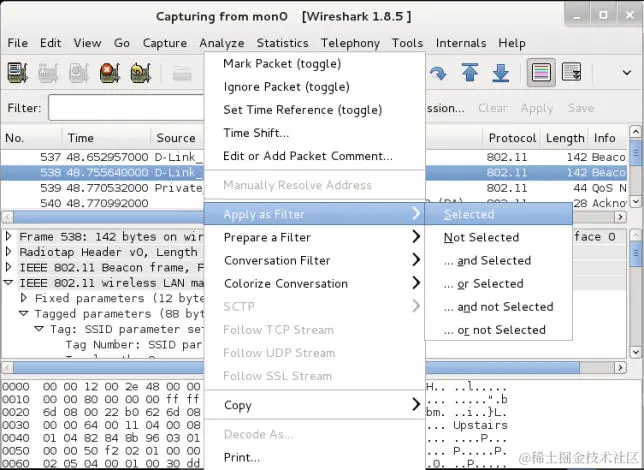The width and height of the screenshot is (644, 470).
Task: Choose Ignore Packet (toggle)
Action: pos(315,87)
